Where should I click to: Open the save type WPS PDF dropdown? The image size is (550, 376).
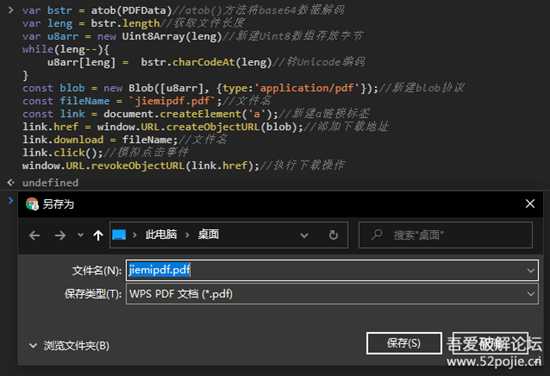click(332, 294)
